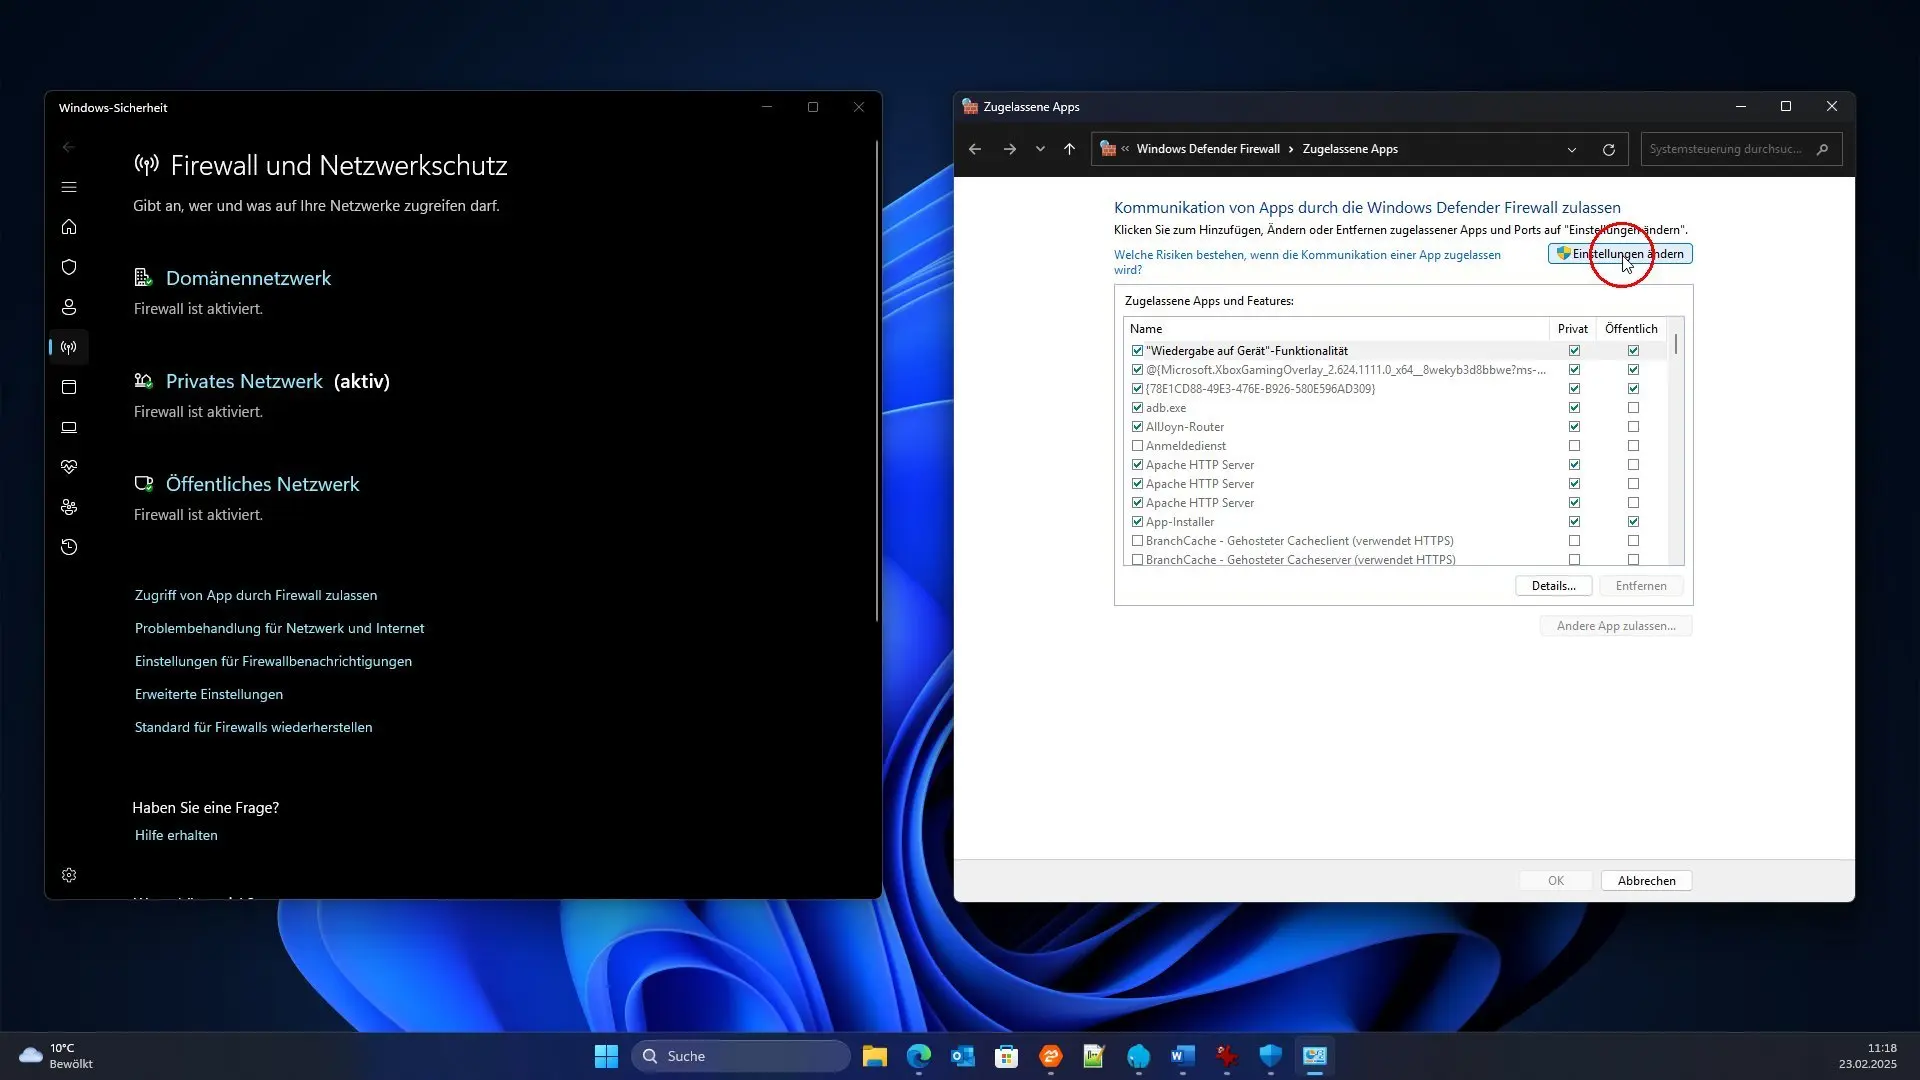Click the Name column header
This screenshot has height=1080, width=1920.
tap(1336, 329)
